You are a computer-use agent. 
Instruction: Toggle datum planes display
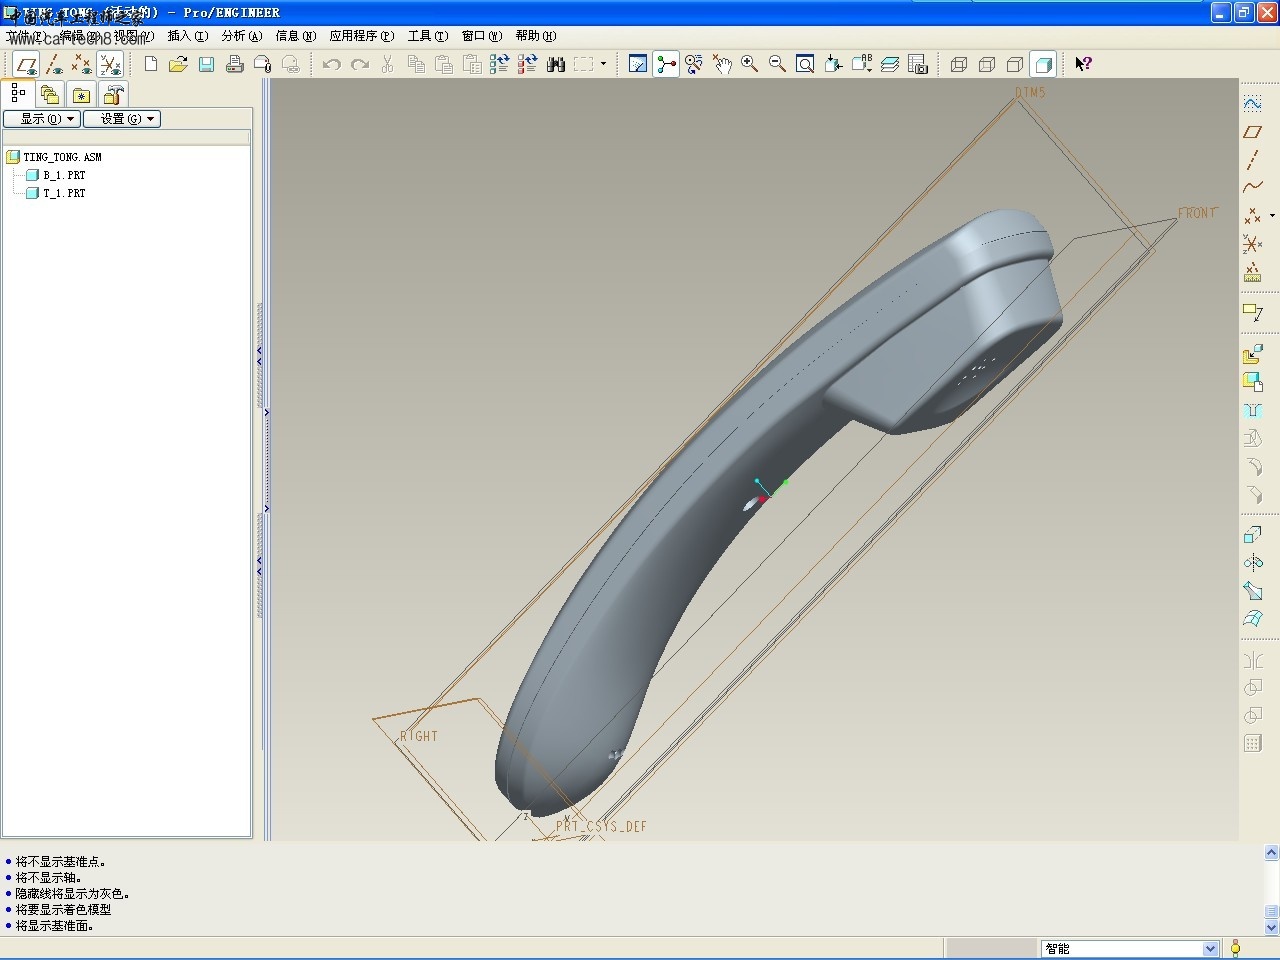click(26, 65)
